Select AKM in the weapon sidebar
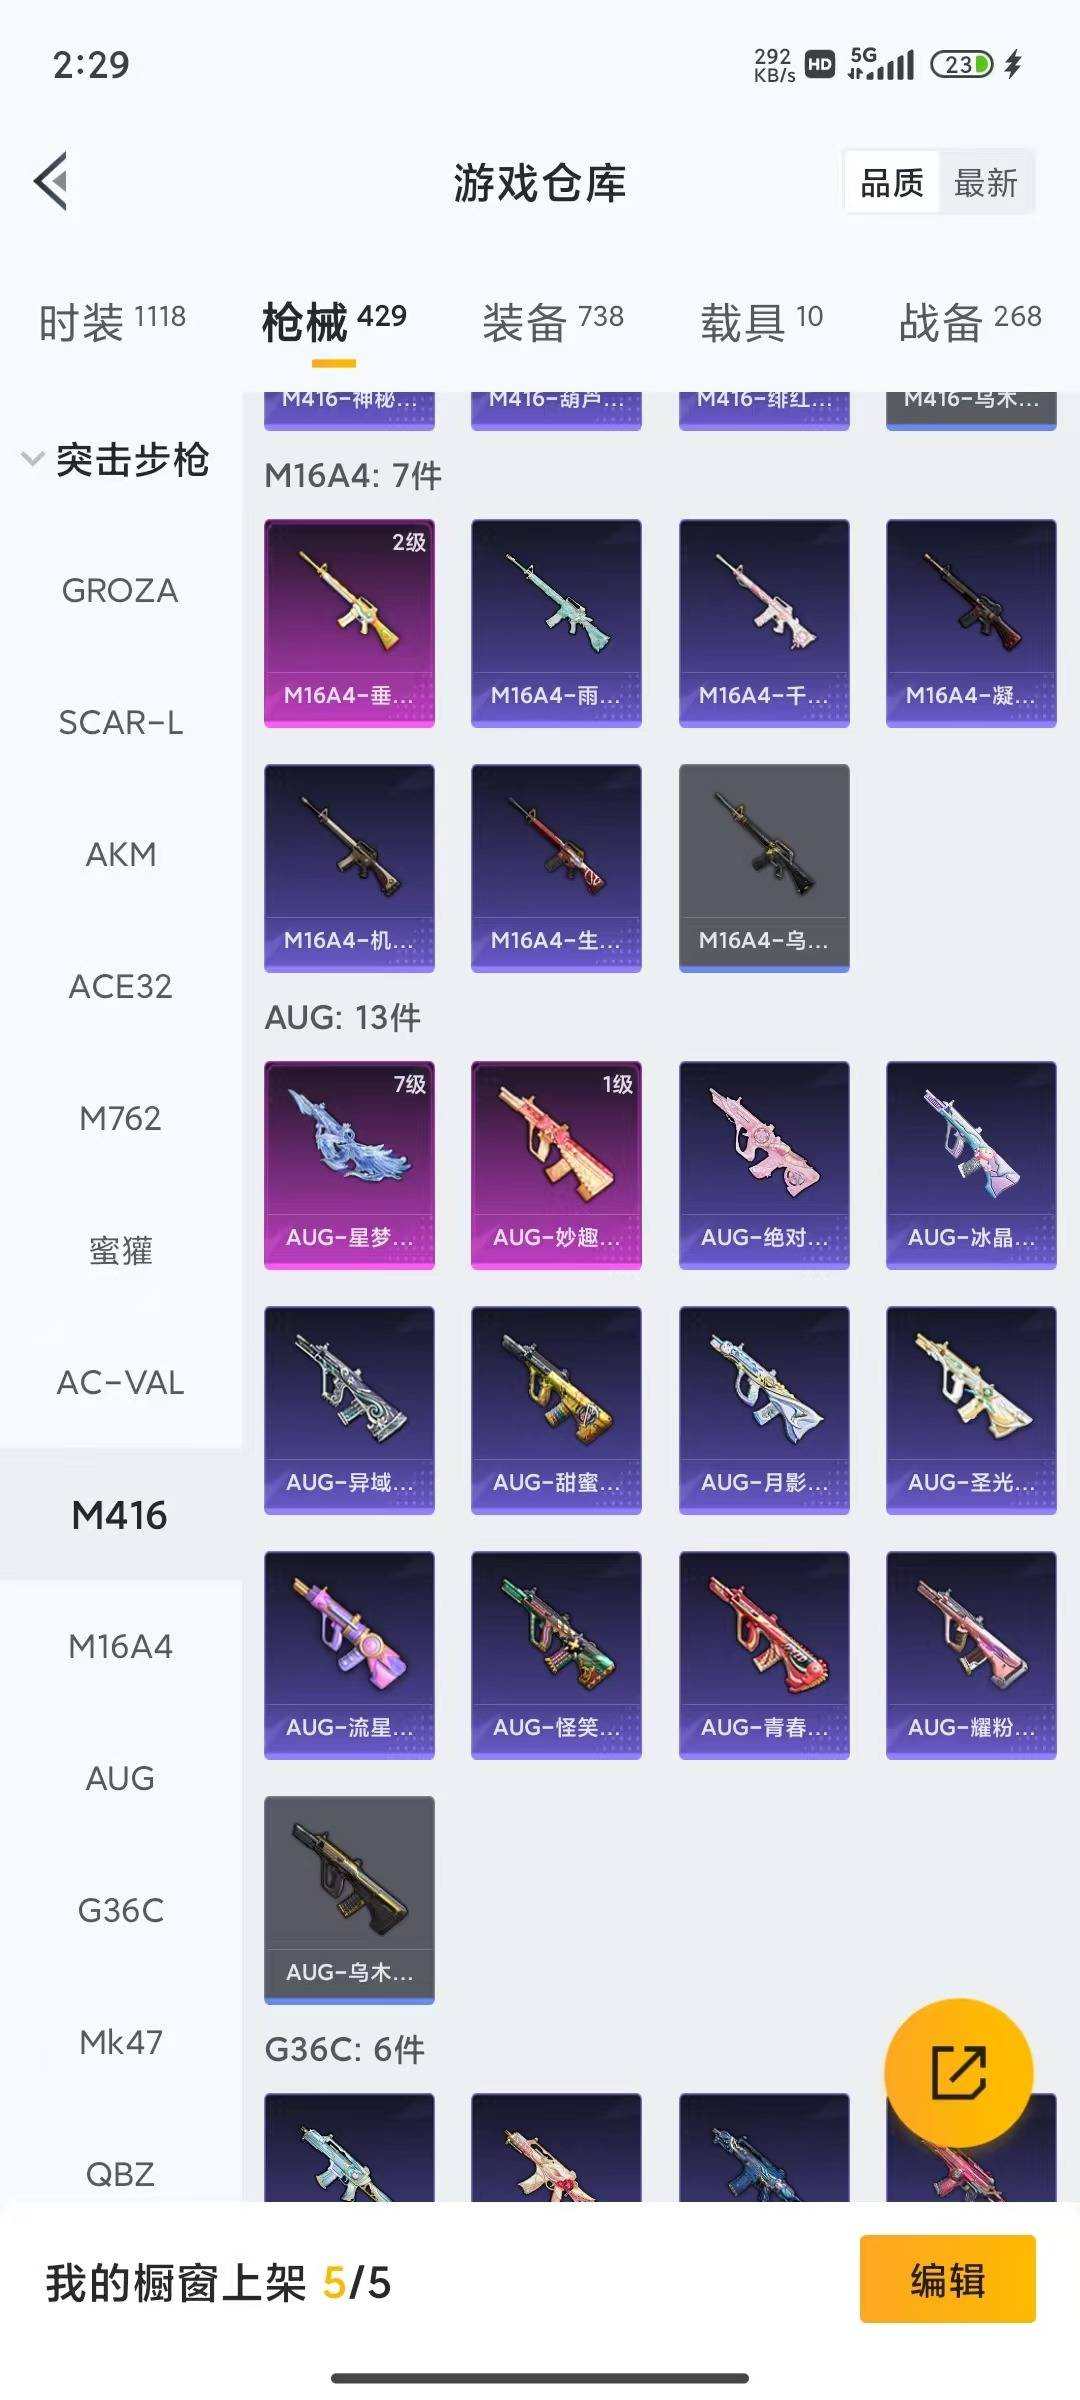This screenshot has width=1080, height=2400. [x=120, y=854]
